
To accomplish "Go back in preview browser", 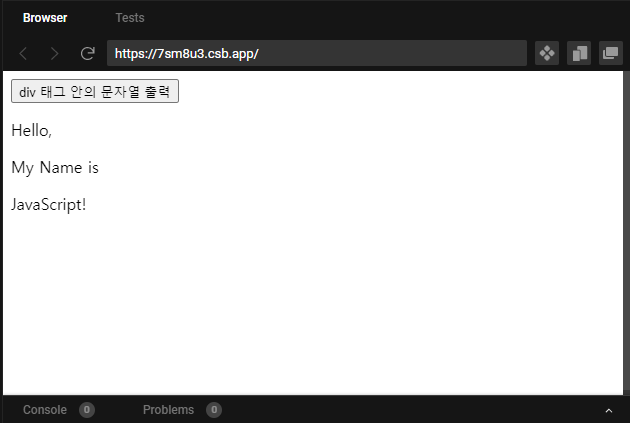I will point(23,53).
